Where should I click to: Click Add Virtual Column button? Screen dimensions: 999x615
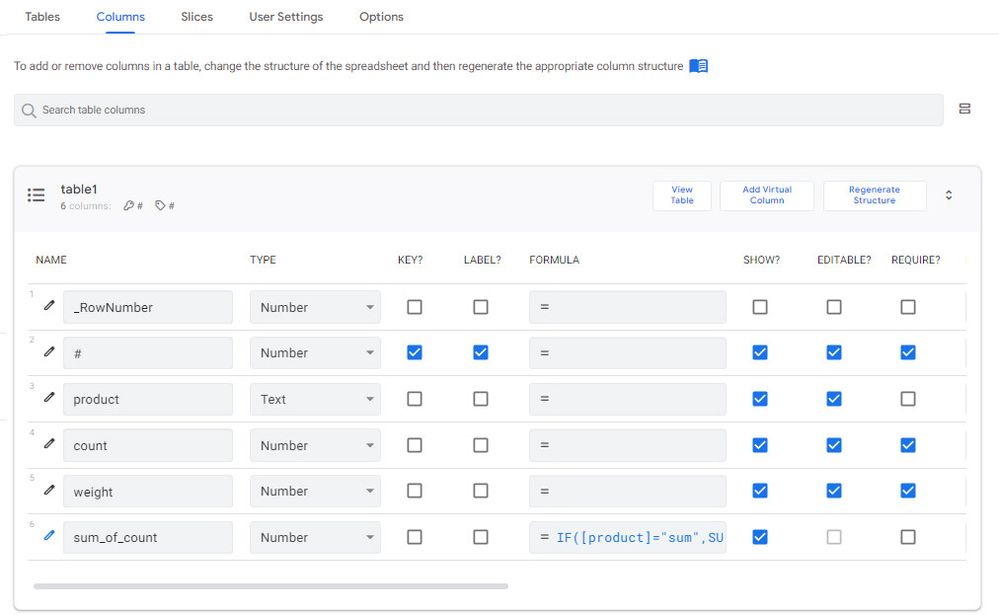point(767,195)
